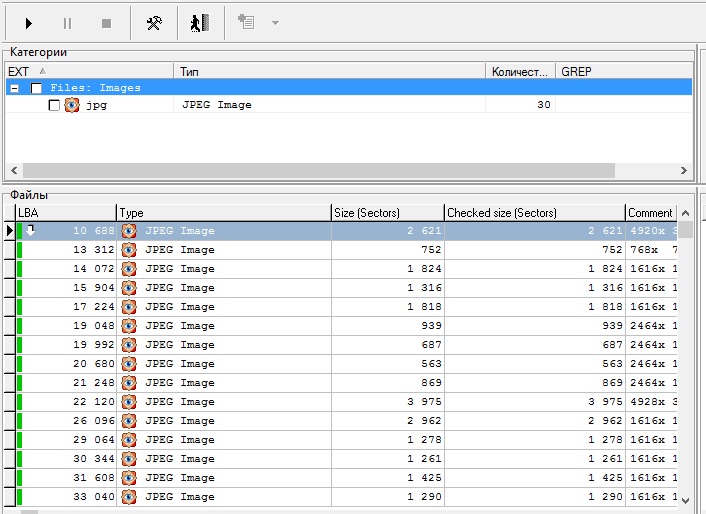The height and width of the screenshot is (514, 706).
Task: Tick the Files: Images checkbox
Action: pos(37,88)
